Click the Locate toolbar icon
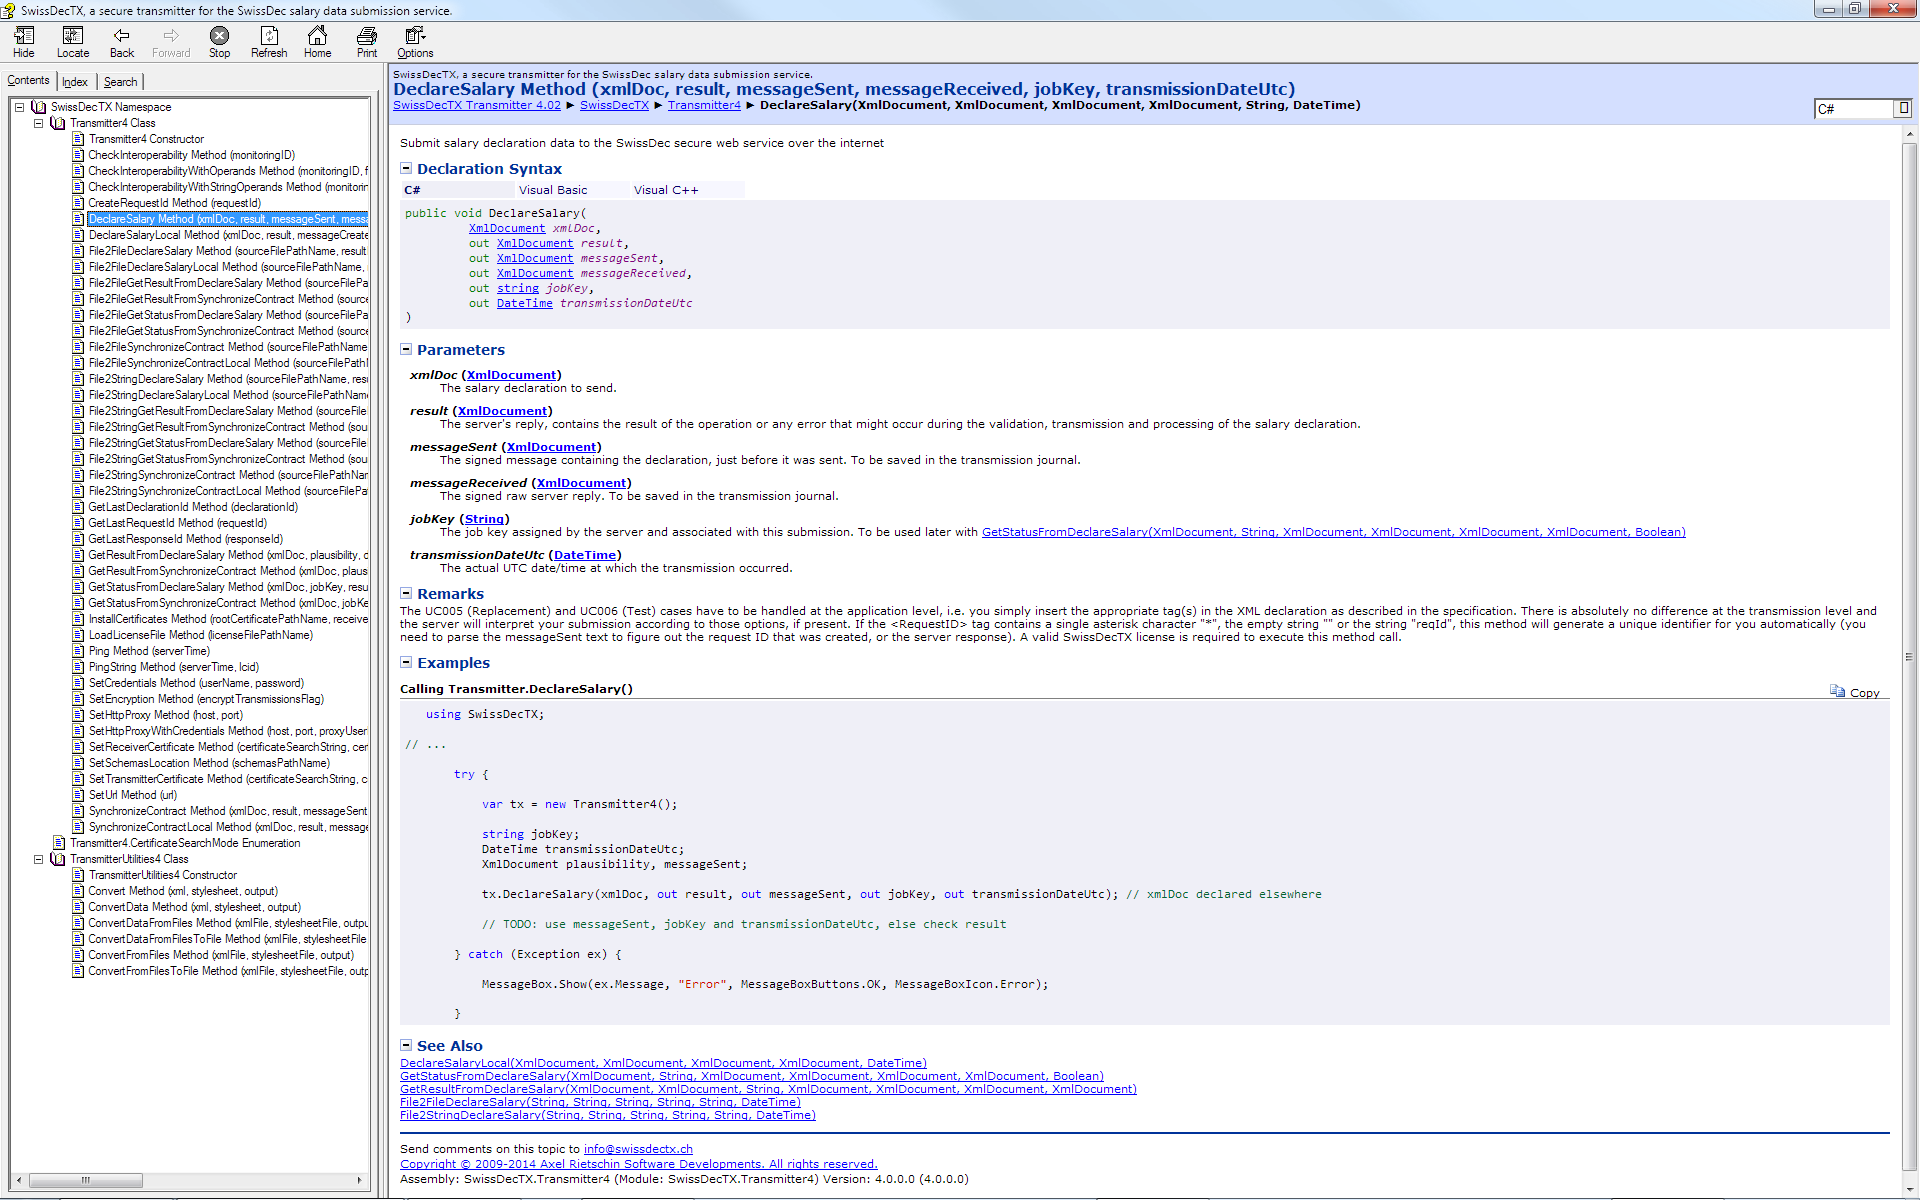Screen dimensions: 1920x1200 (72, 37)
